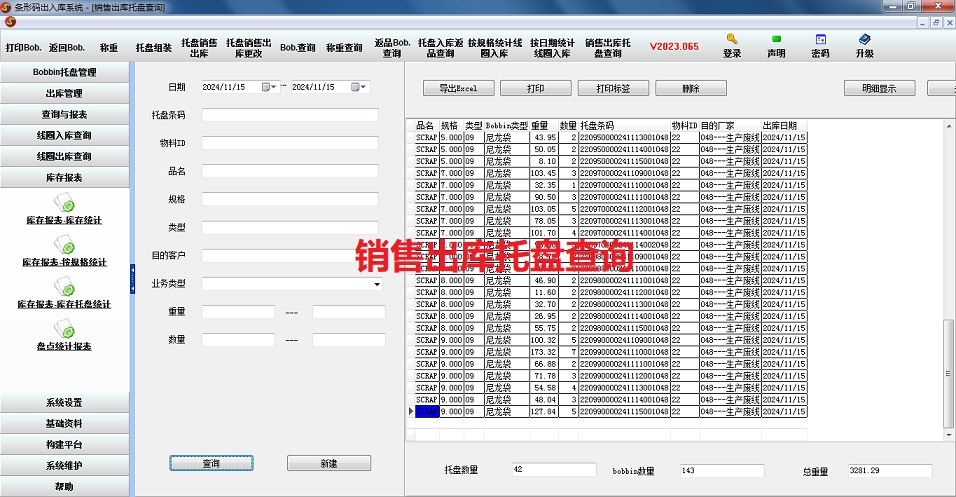Switch to 系统设置 sidebar section

(65, 402)
